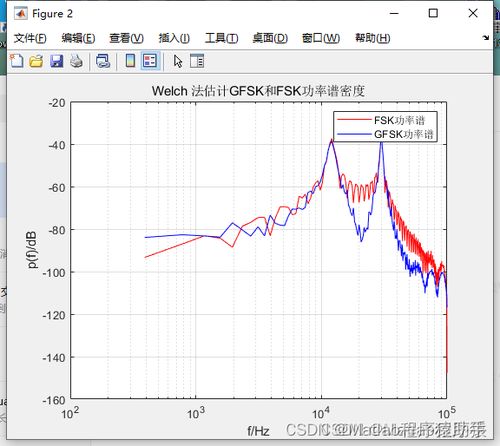This screenshot has width=500, height=446.
Task: Toggle the Insert Colorbar tool
Action: click(x=130, y=61)
